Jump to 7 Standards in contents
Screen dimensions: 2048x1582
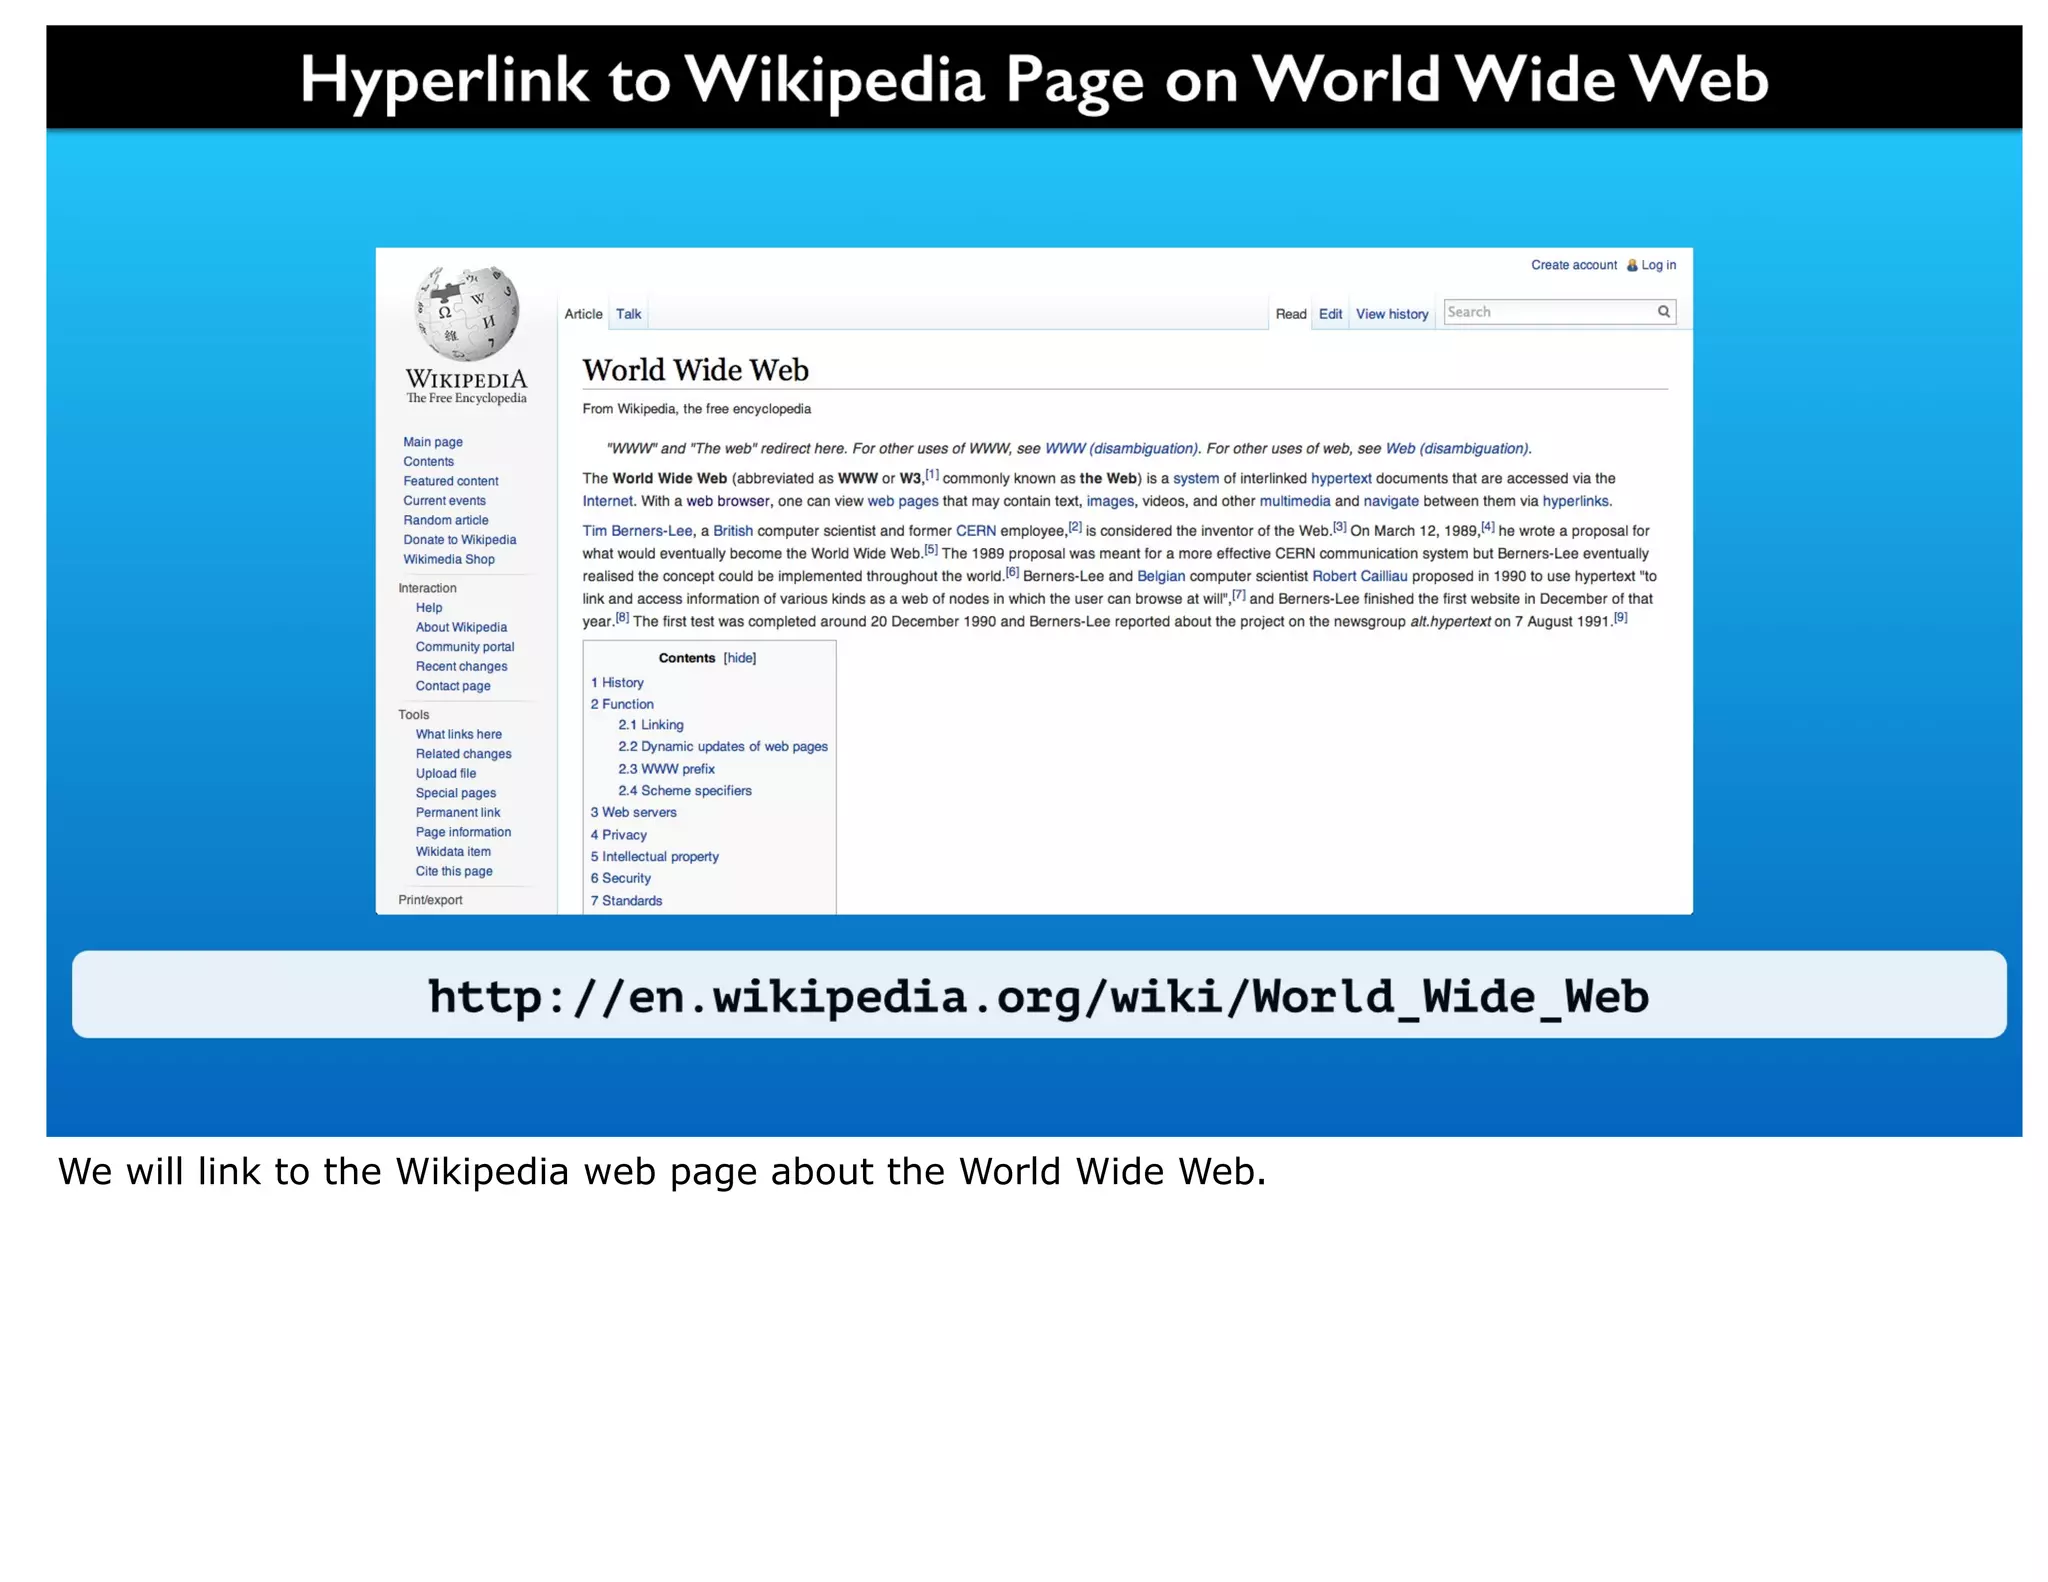pyautogui.click(x=626, y=901)
